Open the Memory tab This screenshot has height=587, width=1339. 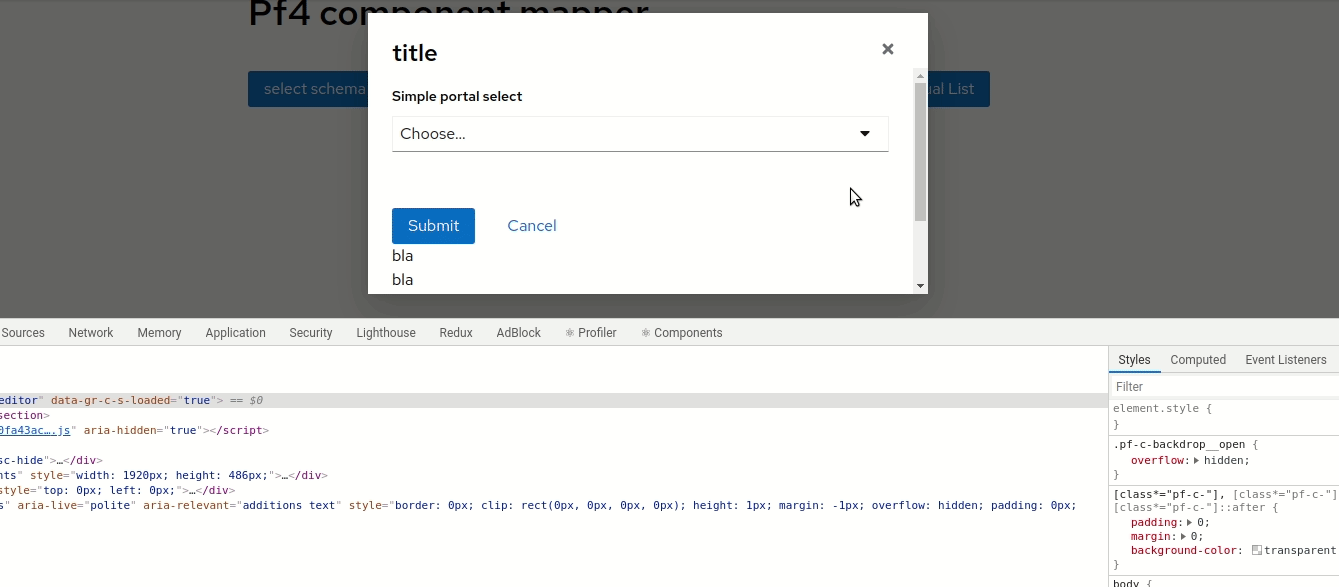click(159, 333)
